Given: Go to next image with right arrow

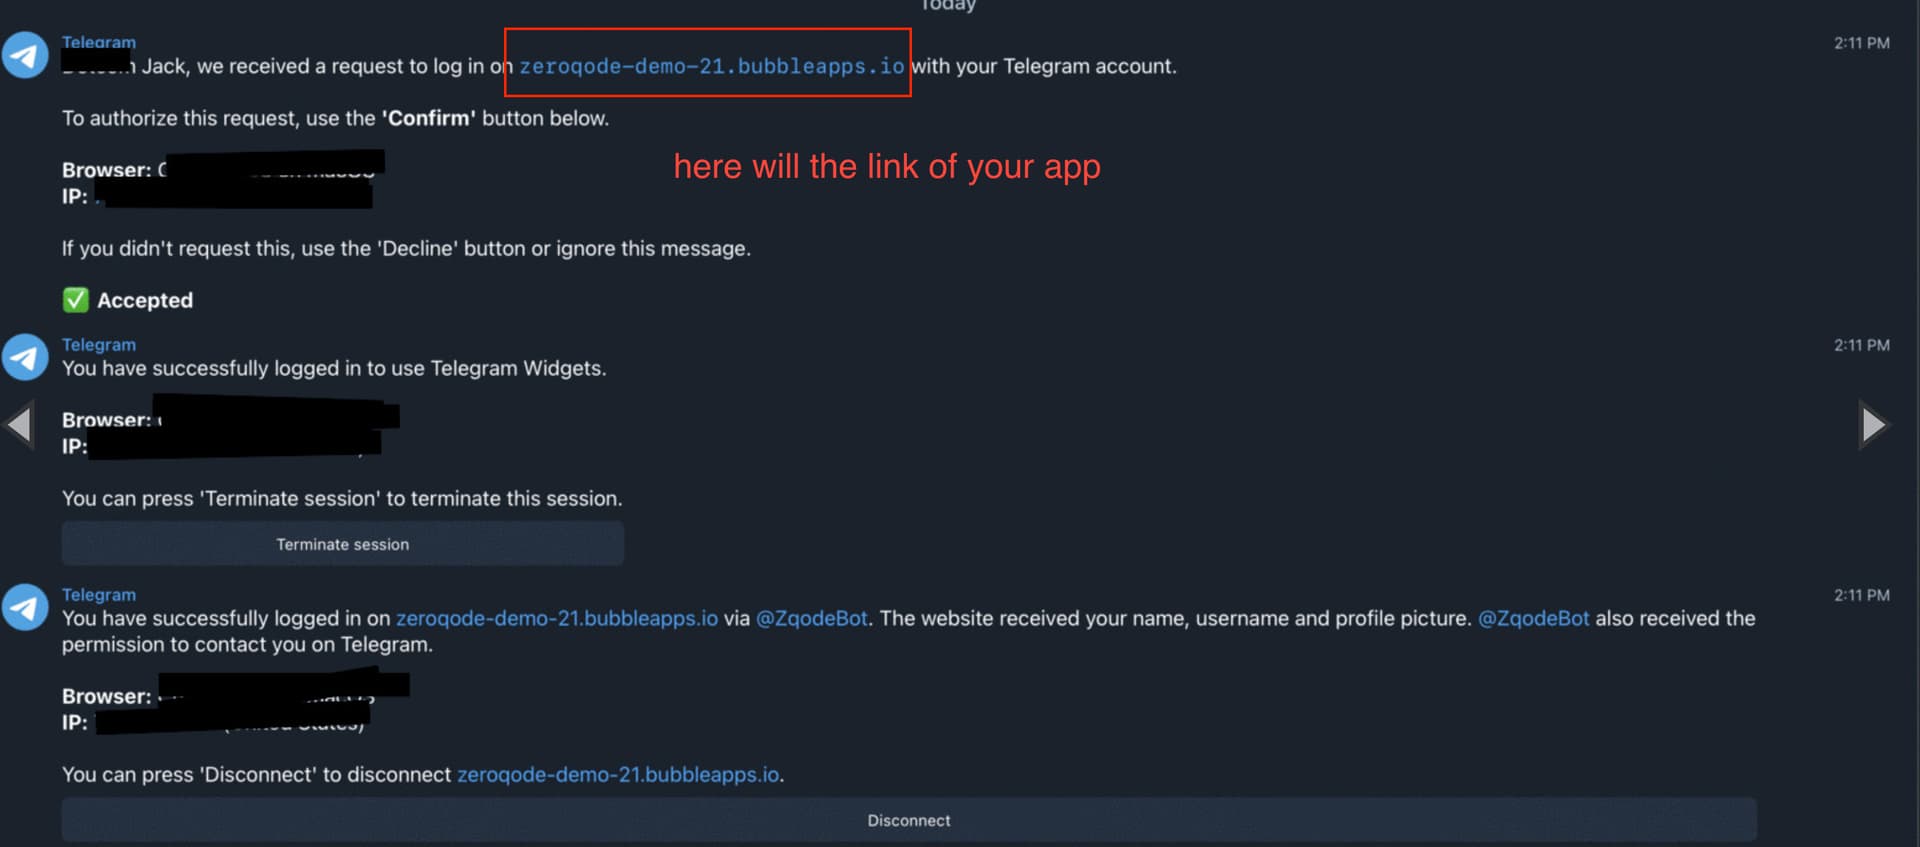Looking at the screenshot, I should click(1873, 424).
